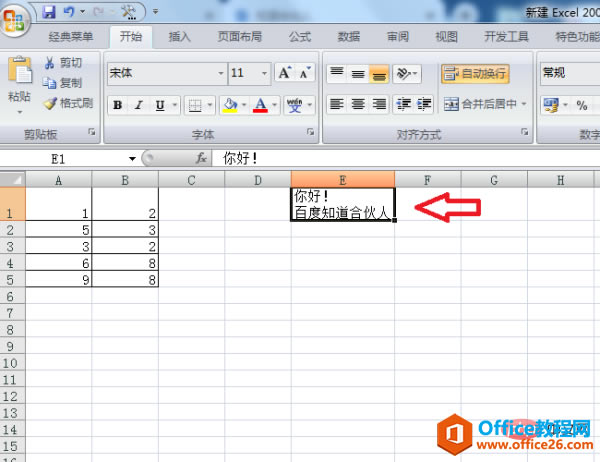Viewport: 600px width, 462px height.
Task: Click the Insert Function fx icon
Action: tap(201, 158)
